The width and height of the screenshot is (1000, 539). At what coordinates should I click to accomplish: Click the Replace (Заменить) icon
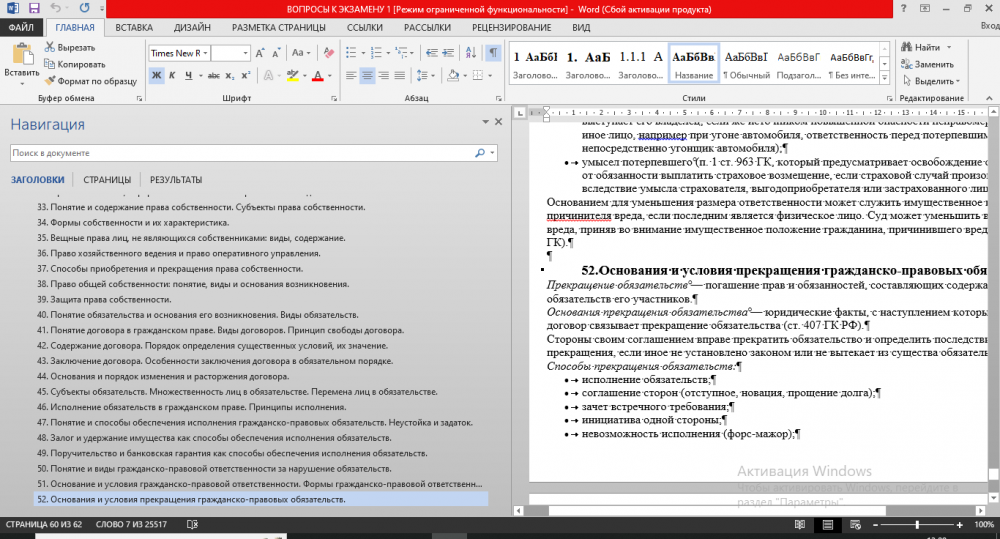tap(906, 64)
